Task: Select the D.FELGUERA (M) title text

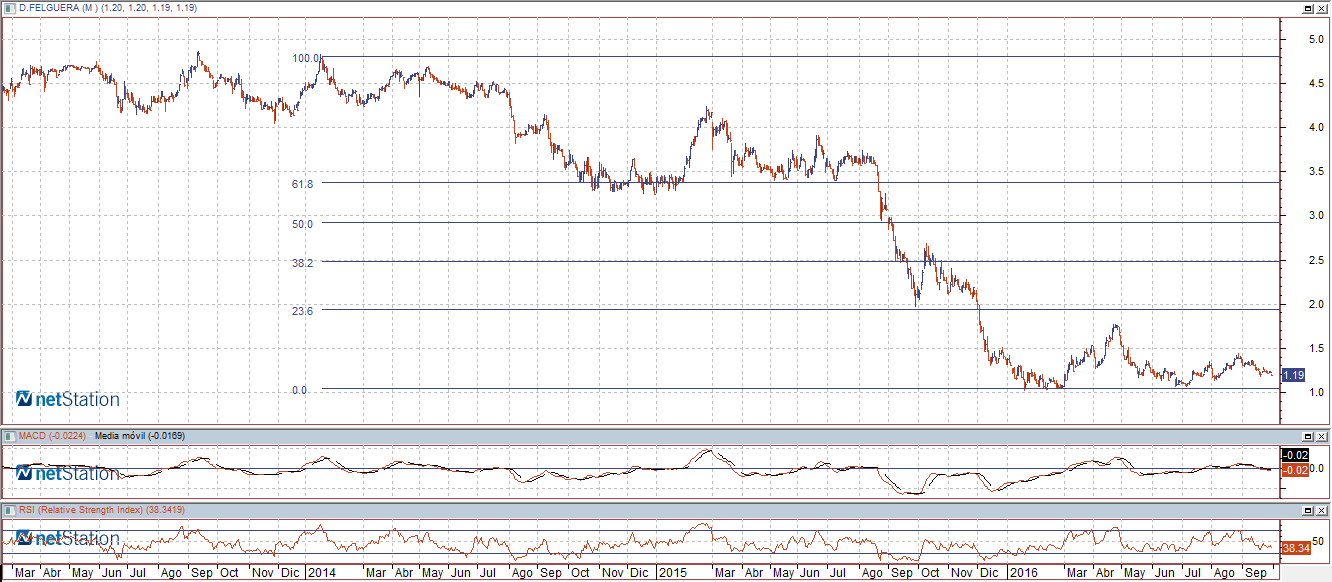Action: tap(56, 8)
